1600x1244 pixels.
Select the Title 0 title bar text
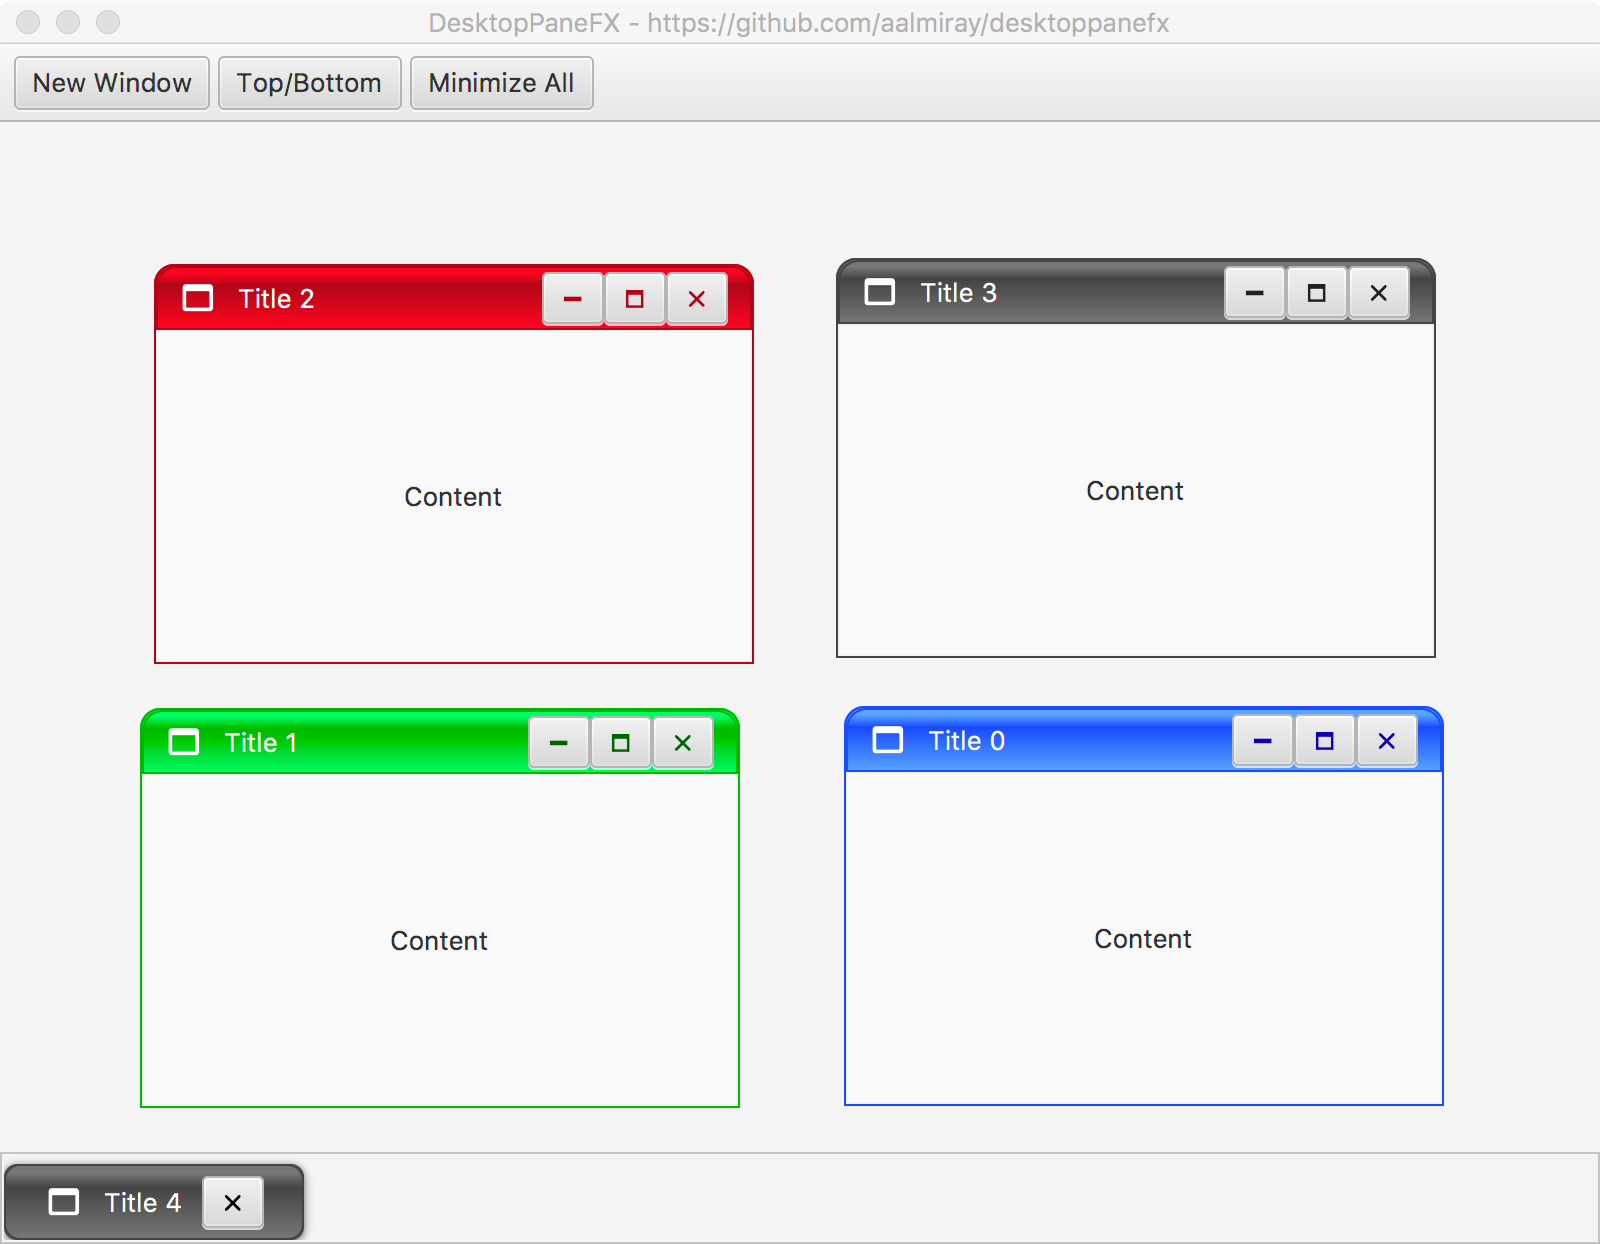click(966, 740)
